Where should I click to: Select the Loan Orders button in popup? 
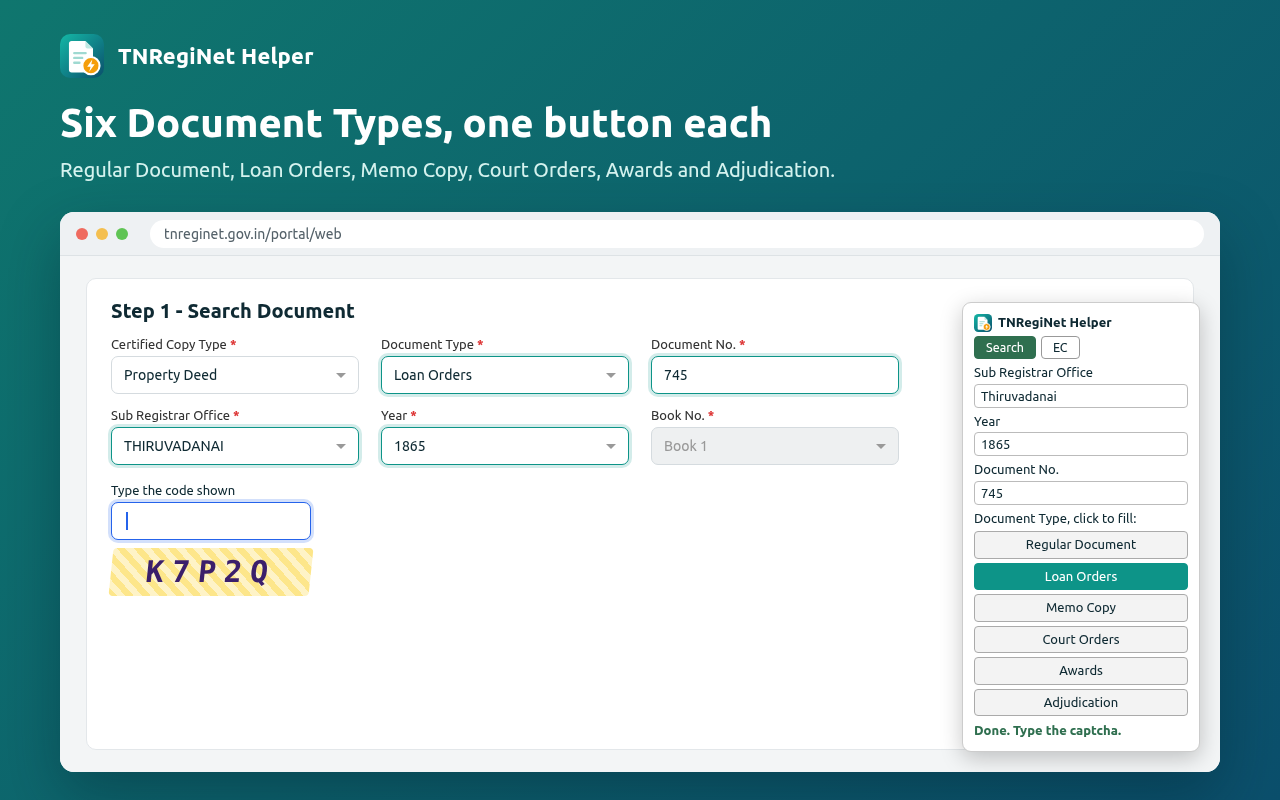[x=1081, y=577]
